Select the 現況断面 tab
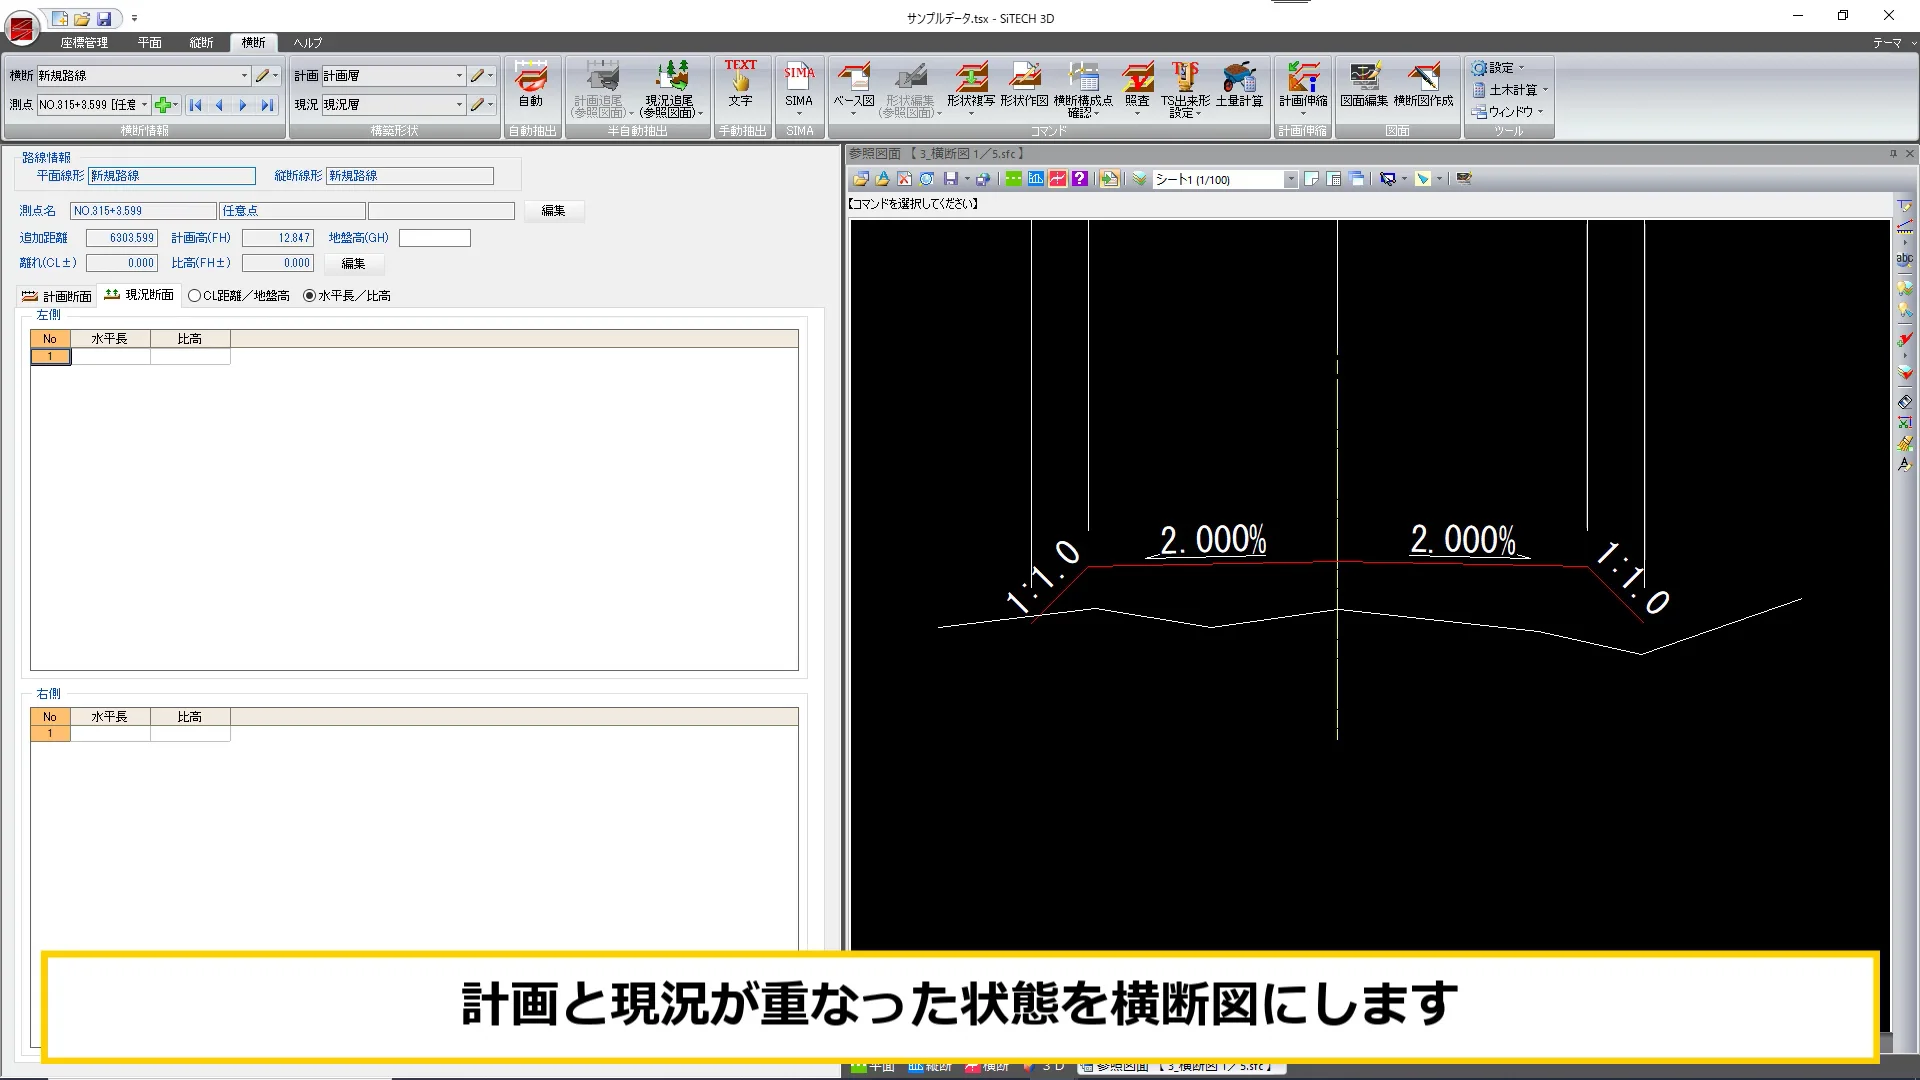 coord(139,295)
